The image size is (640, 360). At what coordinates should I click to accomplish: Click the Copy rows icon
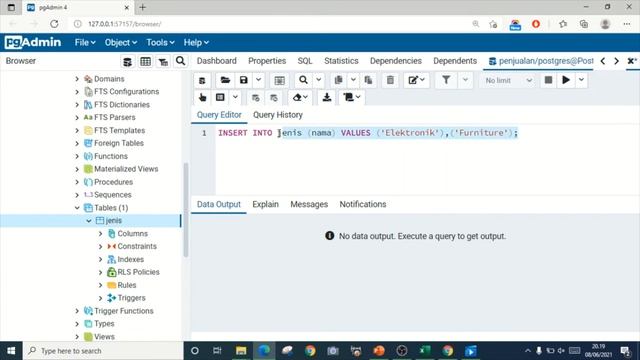pos(338,80)
